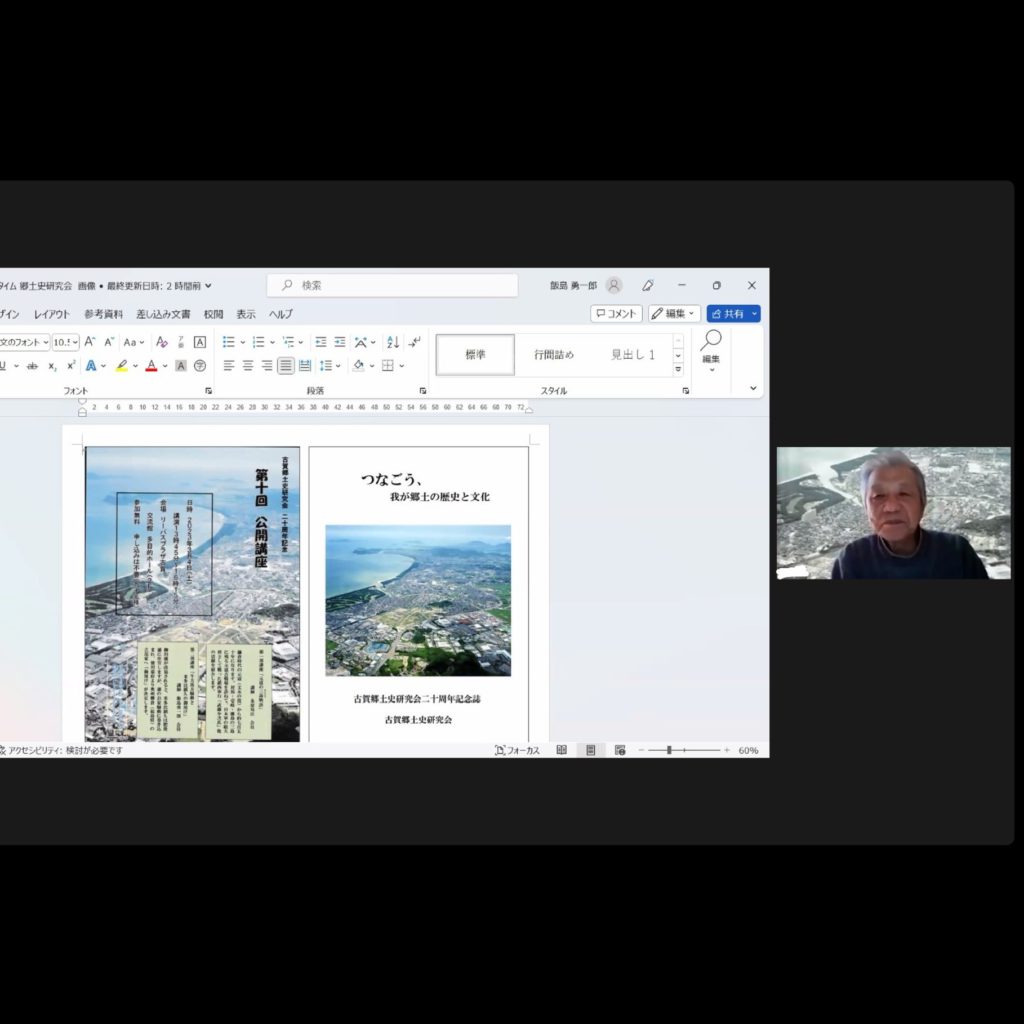Open the font size dropdown

[x=74, y=342]
